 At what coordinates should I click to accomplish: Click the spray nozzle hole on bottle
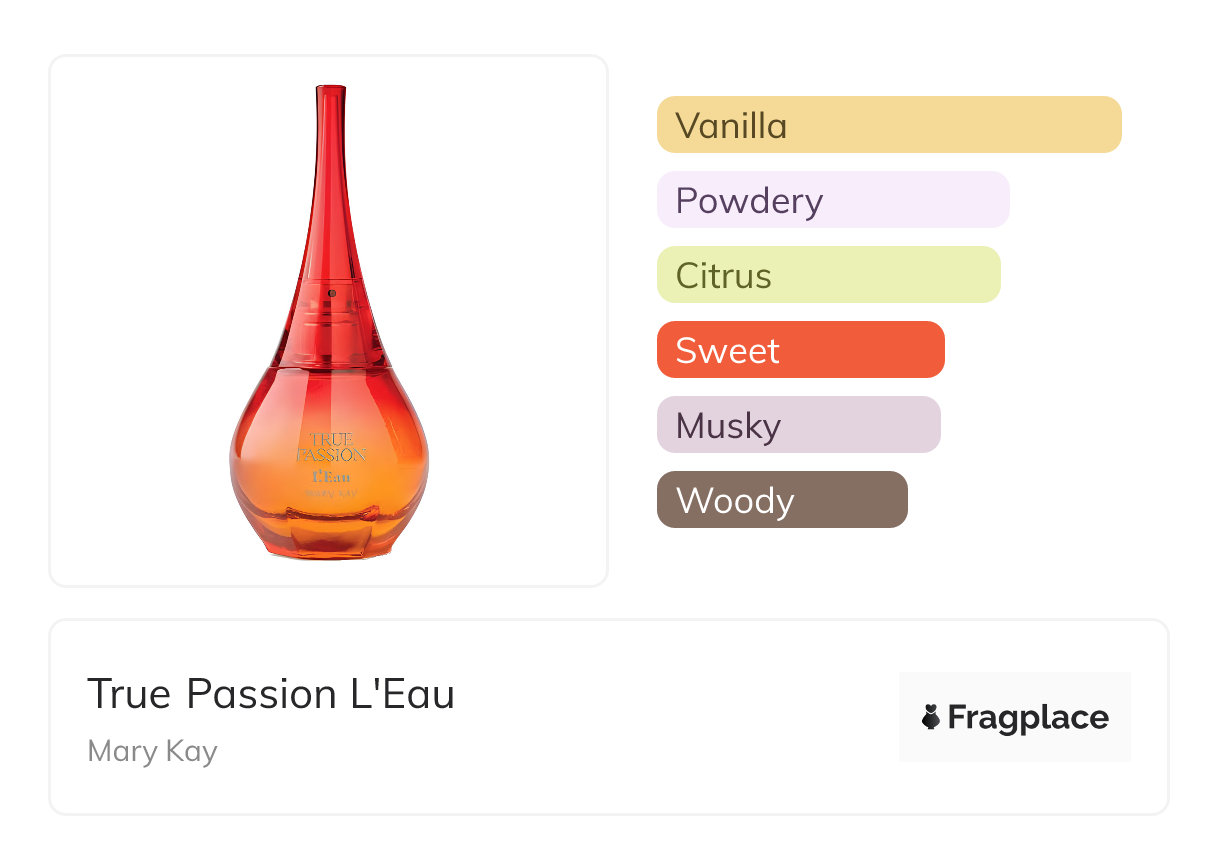pos(331,292)
